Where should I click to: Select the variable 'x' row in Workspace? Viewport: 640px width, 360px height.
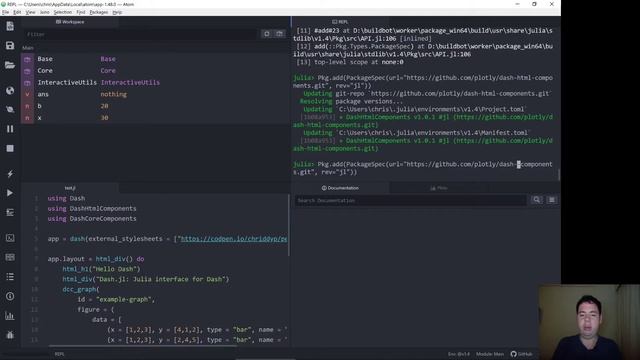(155, 118)
